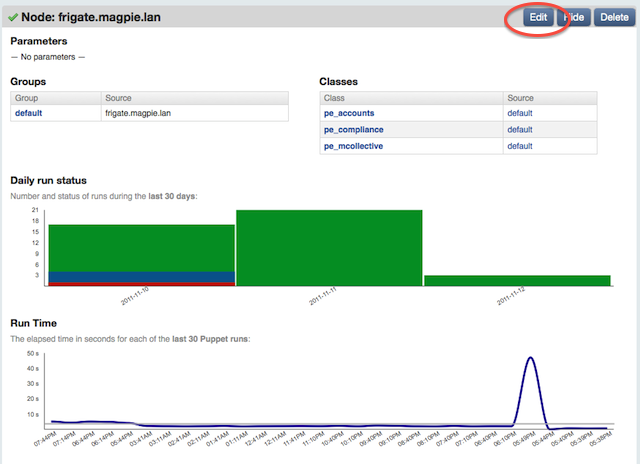Open the pe_mcollective class link
The height and width of the screenshot is (464, 640).
tap(355, 146)
